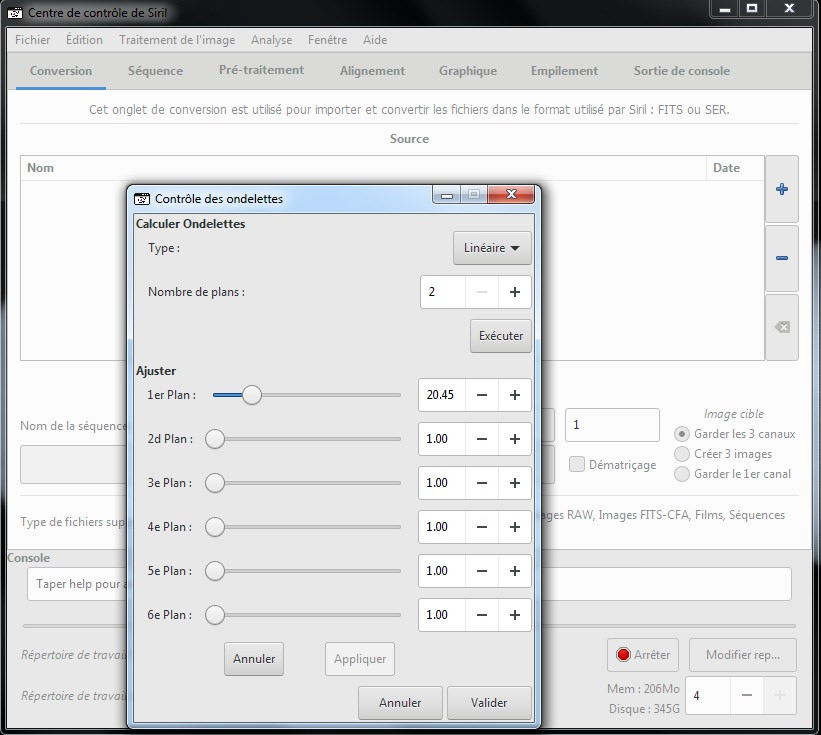Screen dimensions: 821x735
Task: Click the Appliquer button
Action: pos(360,659)
